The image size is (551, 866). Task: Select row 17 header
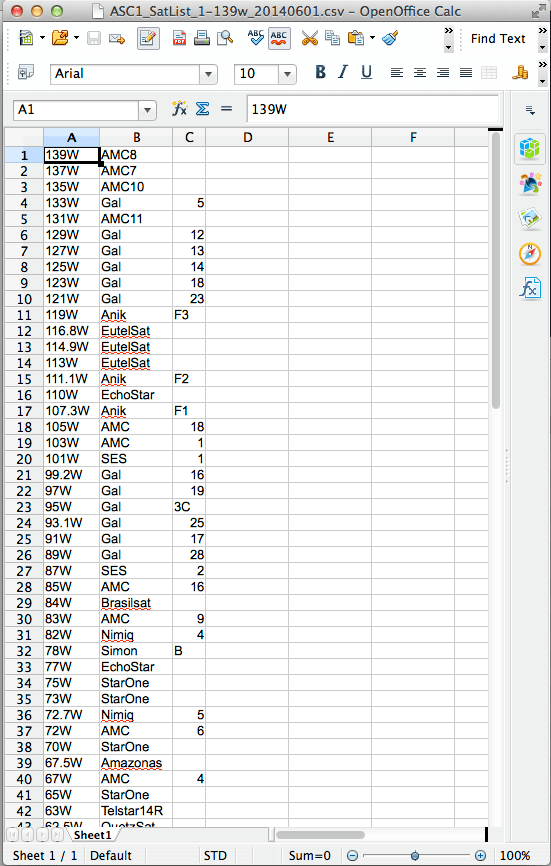click(x=24, y=411)
